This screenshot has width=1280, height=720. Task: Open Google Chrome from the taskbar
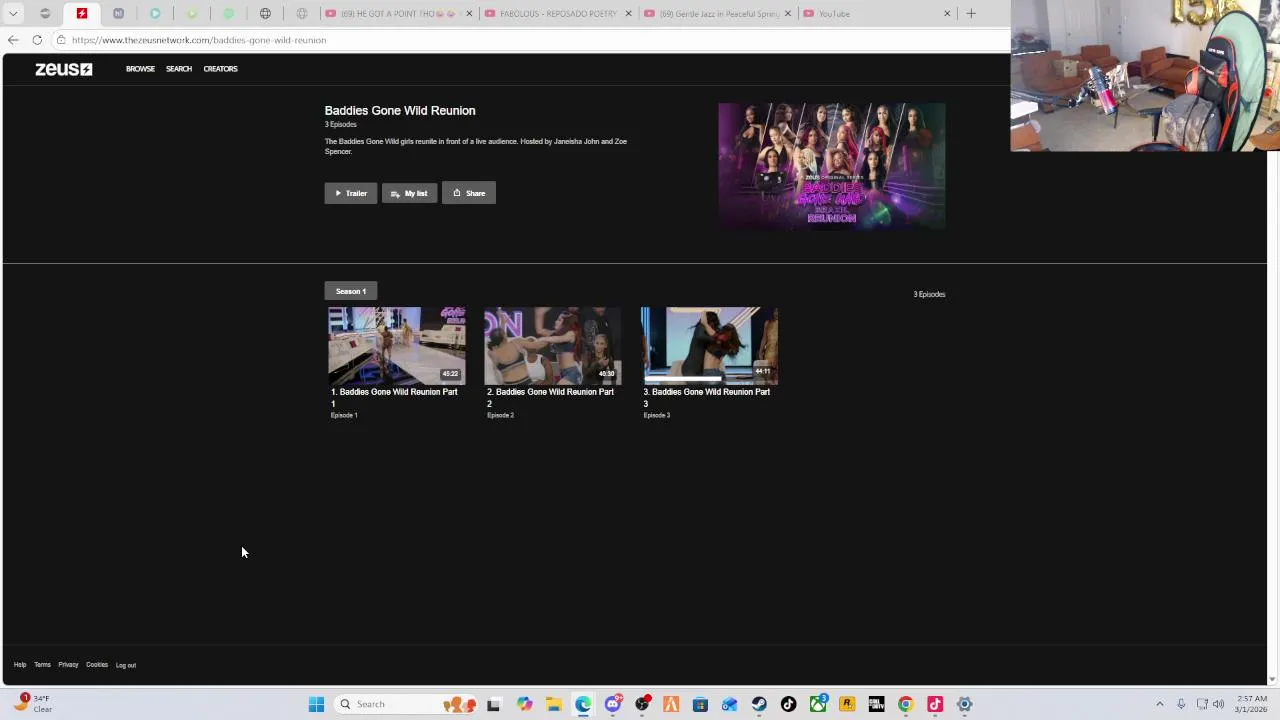coord(905,704)
